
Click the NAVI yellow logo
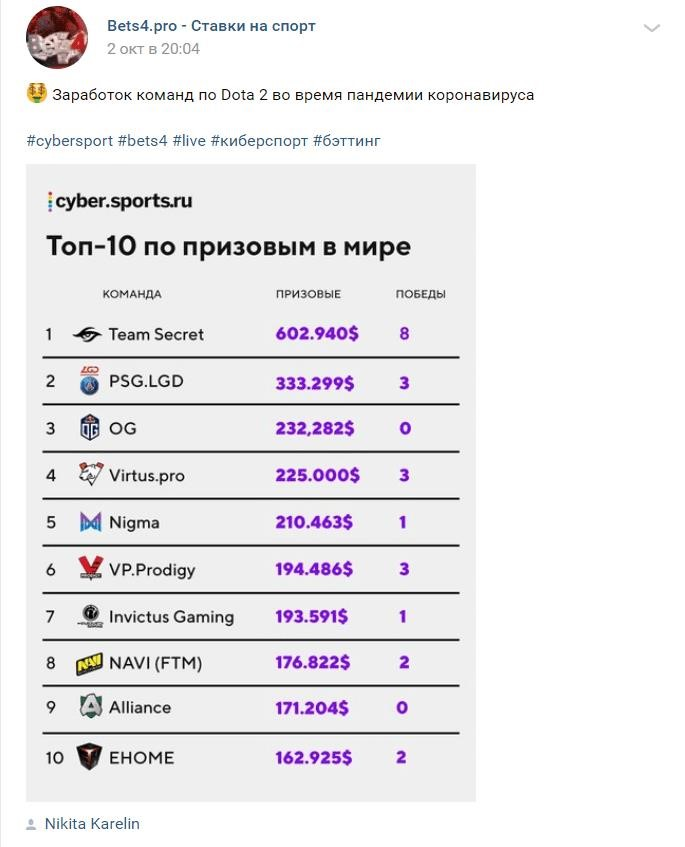tap(89, 664)
